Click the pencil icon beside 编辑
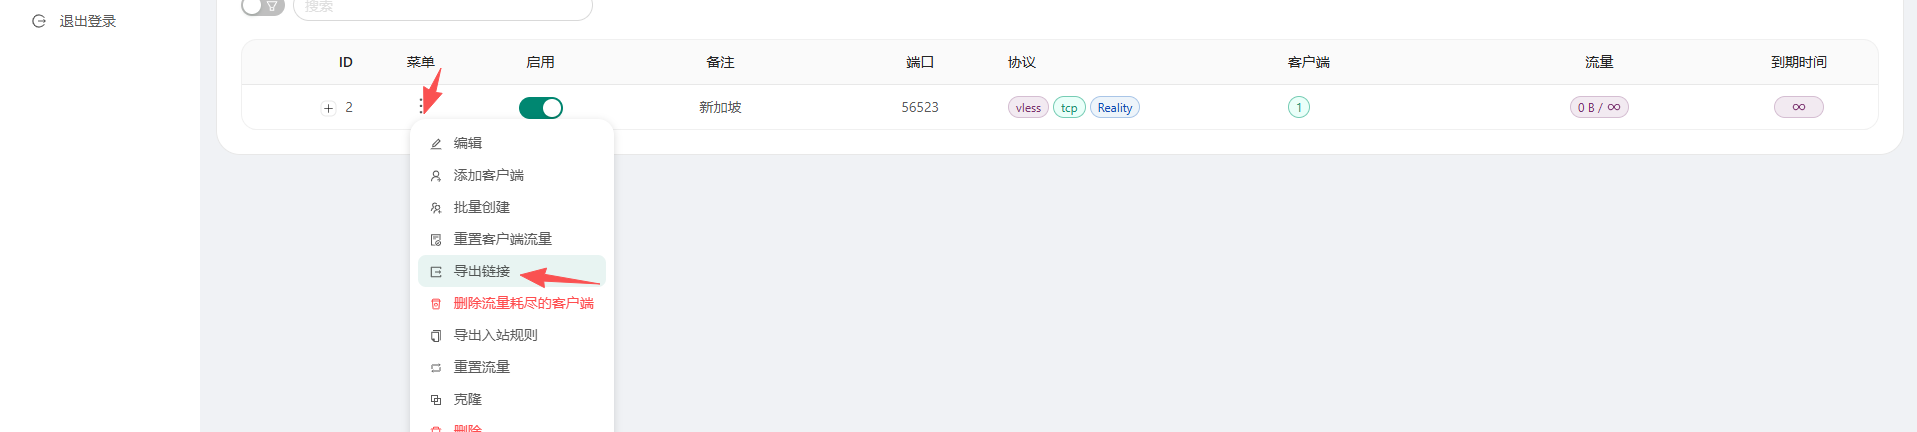The height and width of the screenshot is (432, 1917). pos(436,144)
